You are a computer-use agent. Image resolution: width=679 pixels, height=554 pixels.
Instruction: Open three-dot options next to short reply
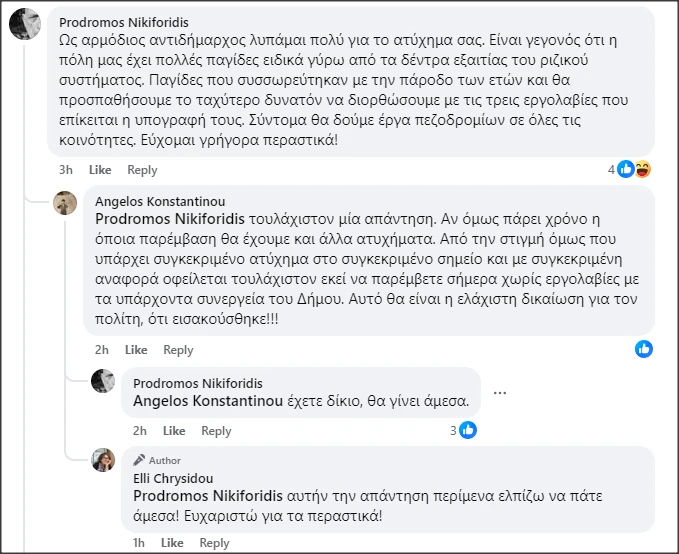click(x=500, y=392)
